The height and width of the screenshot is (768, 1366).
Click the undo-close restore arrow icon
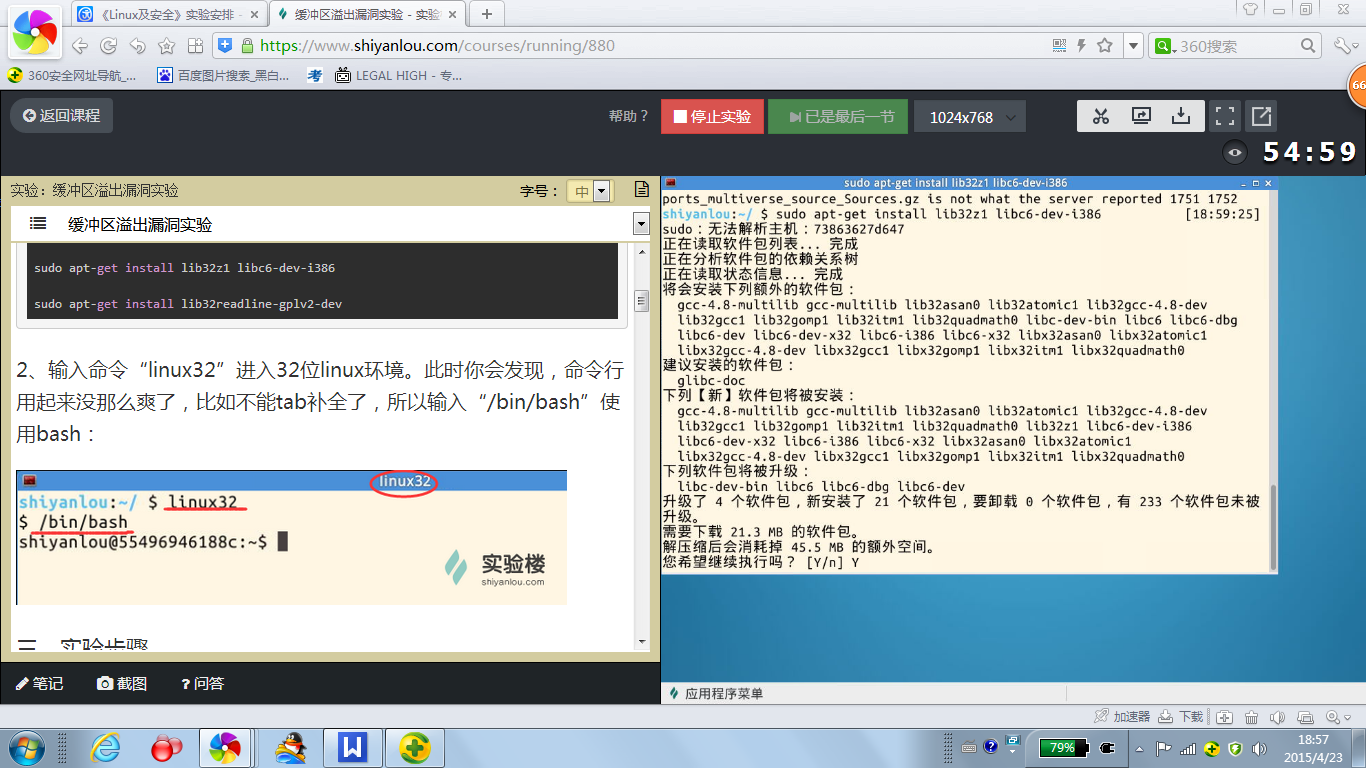point(138,46)
